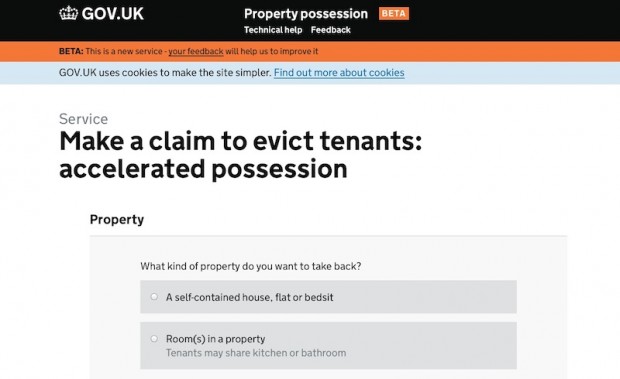Click the 'Room(s) in a property' option label
This screenshot has height=379, width=620.
[215, 339]
